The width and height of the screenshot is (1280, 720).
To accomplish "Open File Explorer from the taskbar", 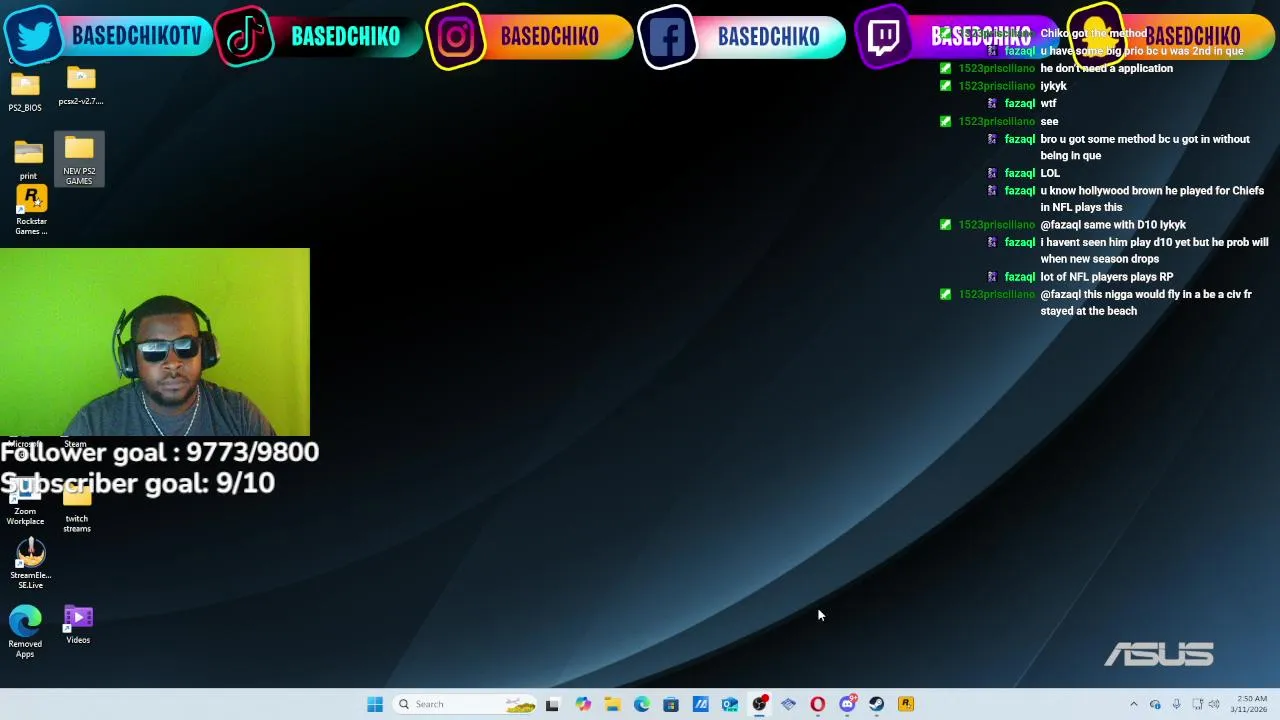I will pos(612,704).
